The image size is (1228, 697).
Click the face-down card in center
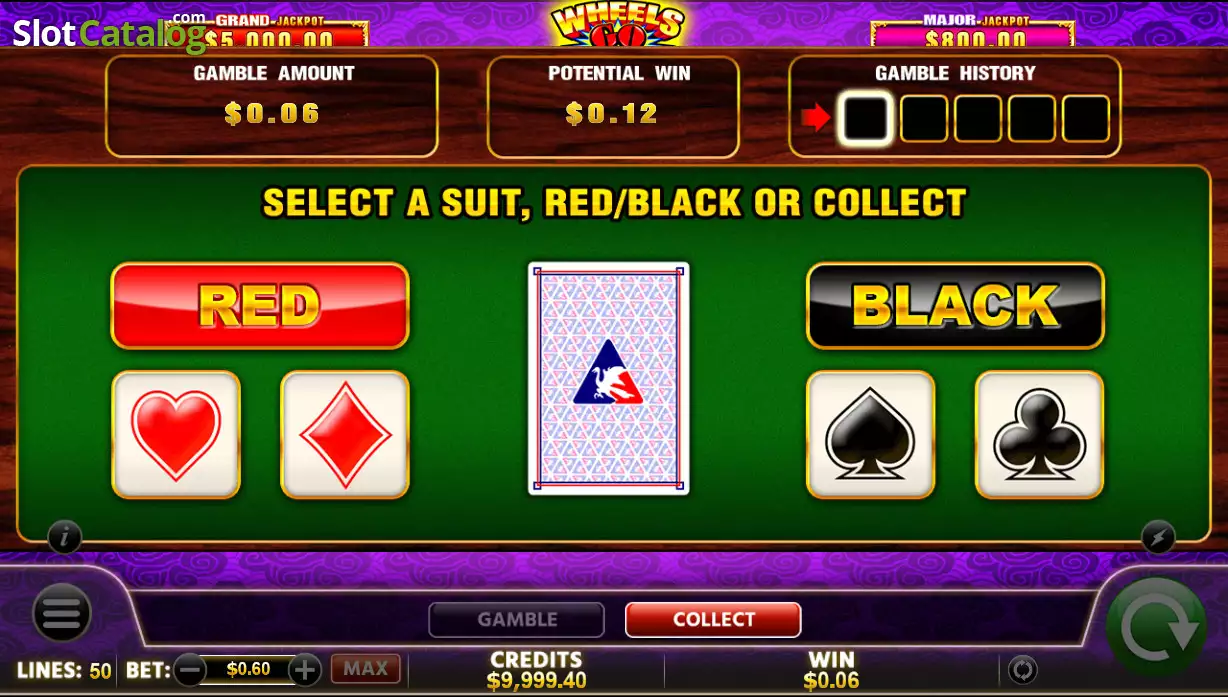[x=609, y=378]
